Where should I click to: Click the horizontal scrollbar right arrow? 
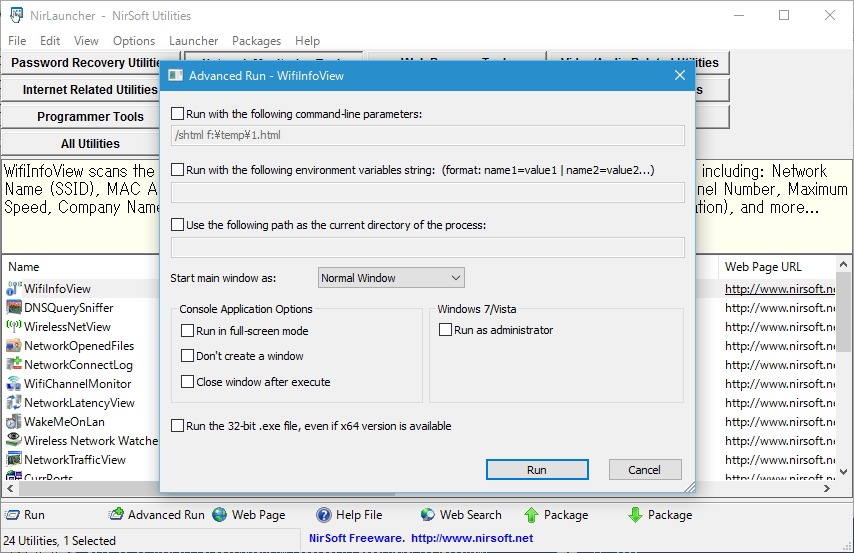pos(827,489)
